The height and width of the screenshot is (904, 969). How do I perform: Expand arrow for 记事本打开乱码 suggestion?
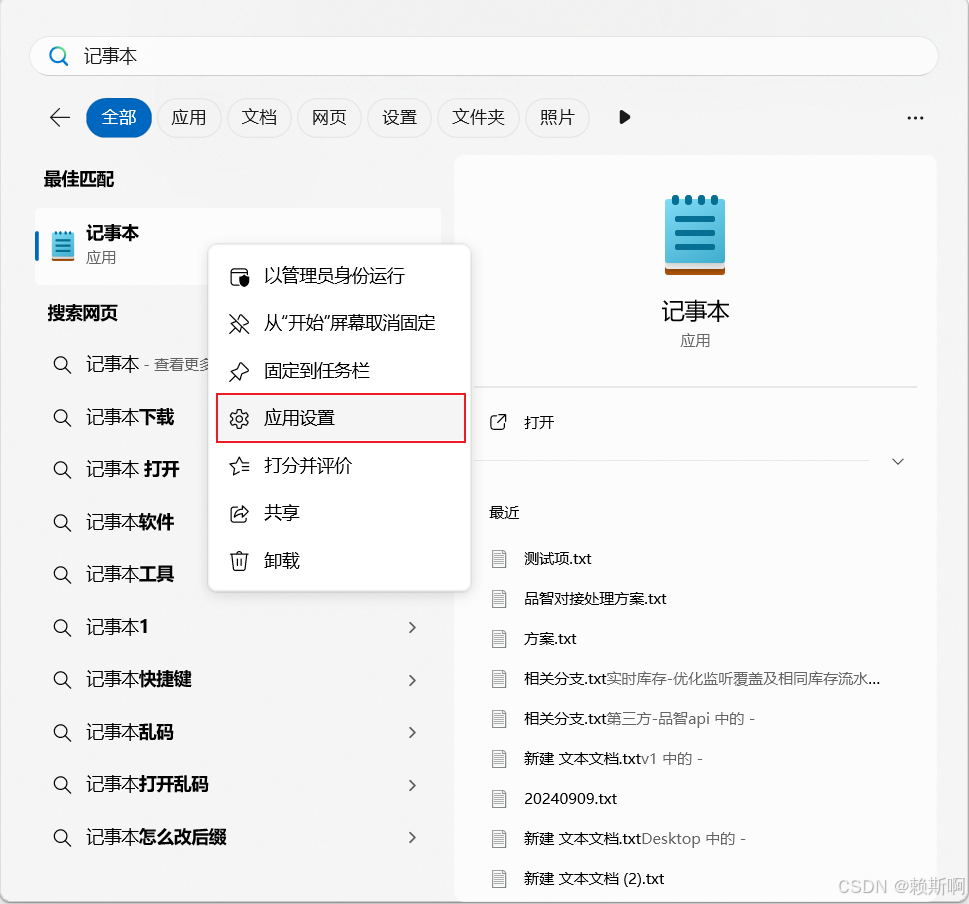coord(412,785)
